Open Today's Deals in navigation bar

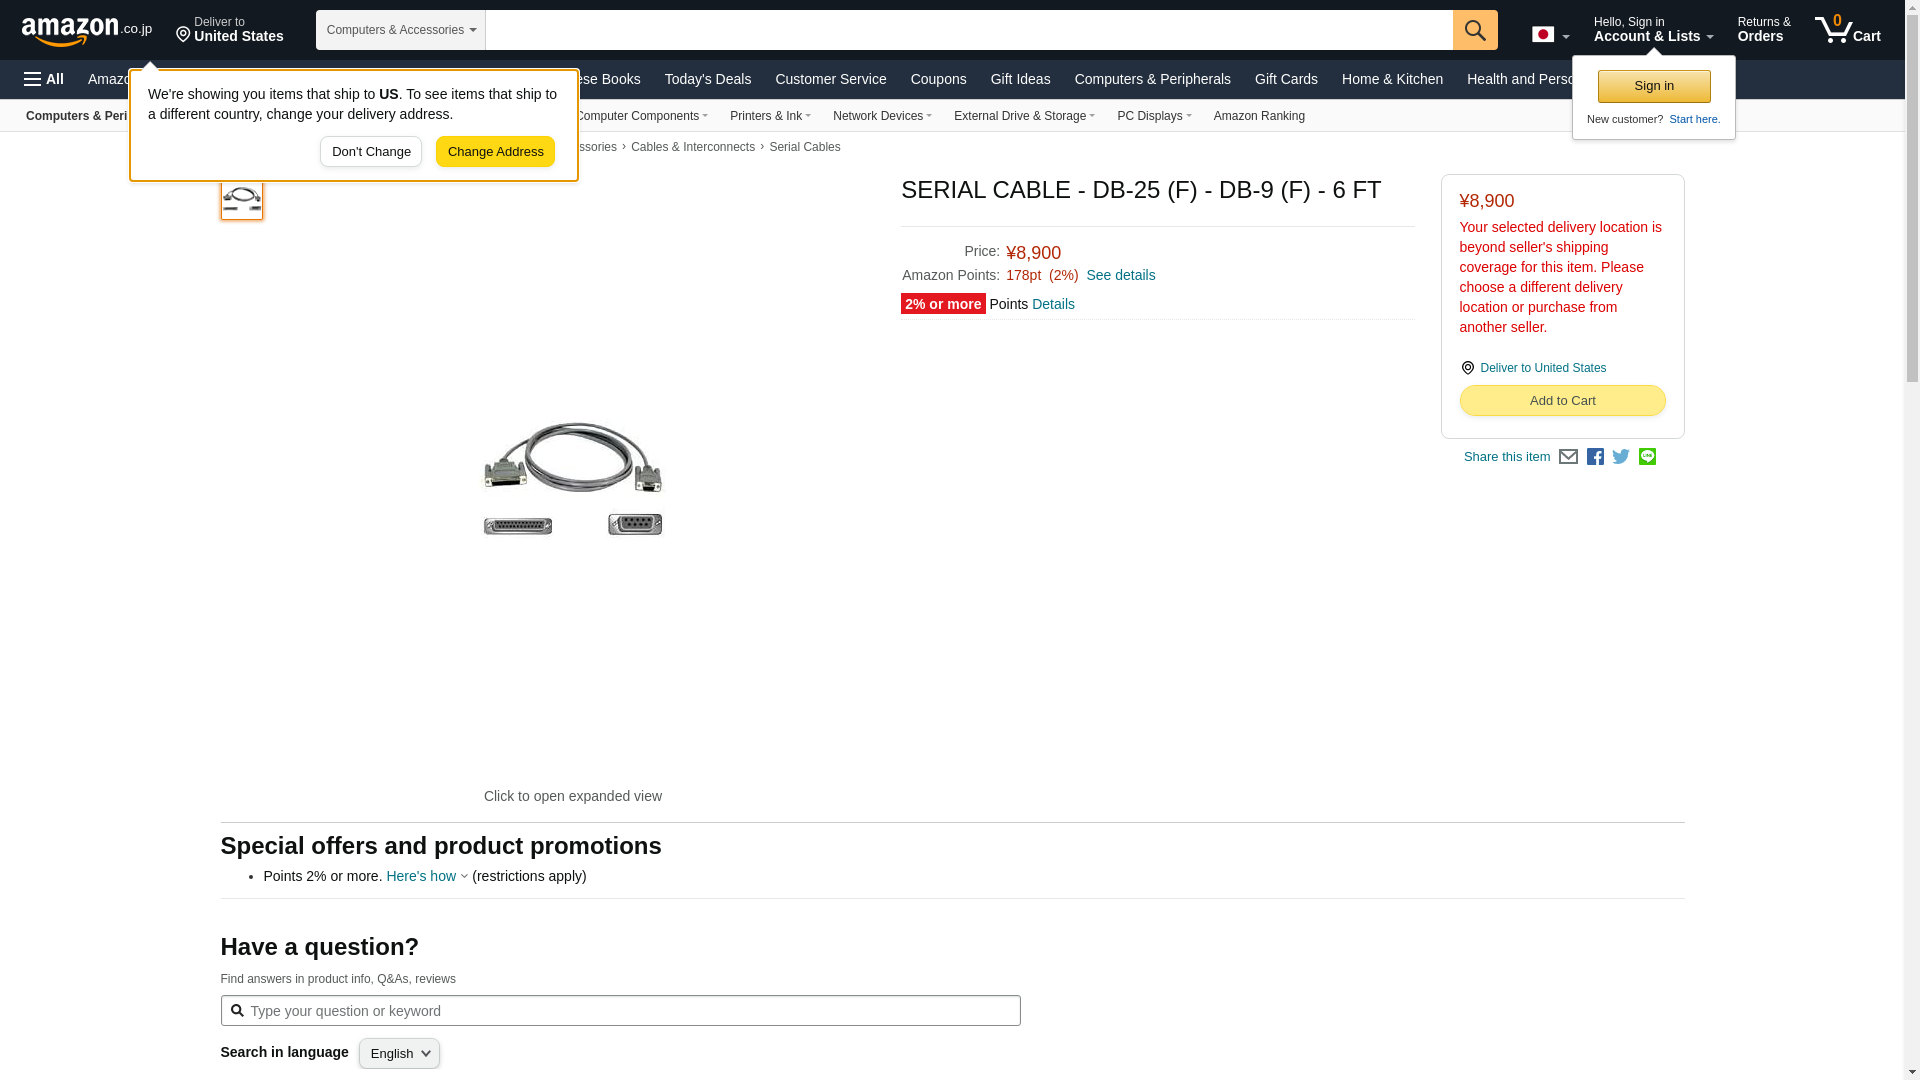point(707,79)
